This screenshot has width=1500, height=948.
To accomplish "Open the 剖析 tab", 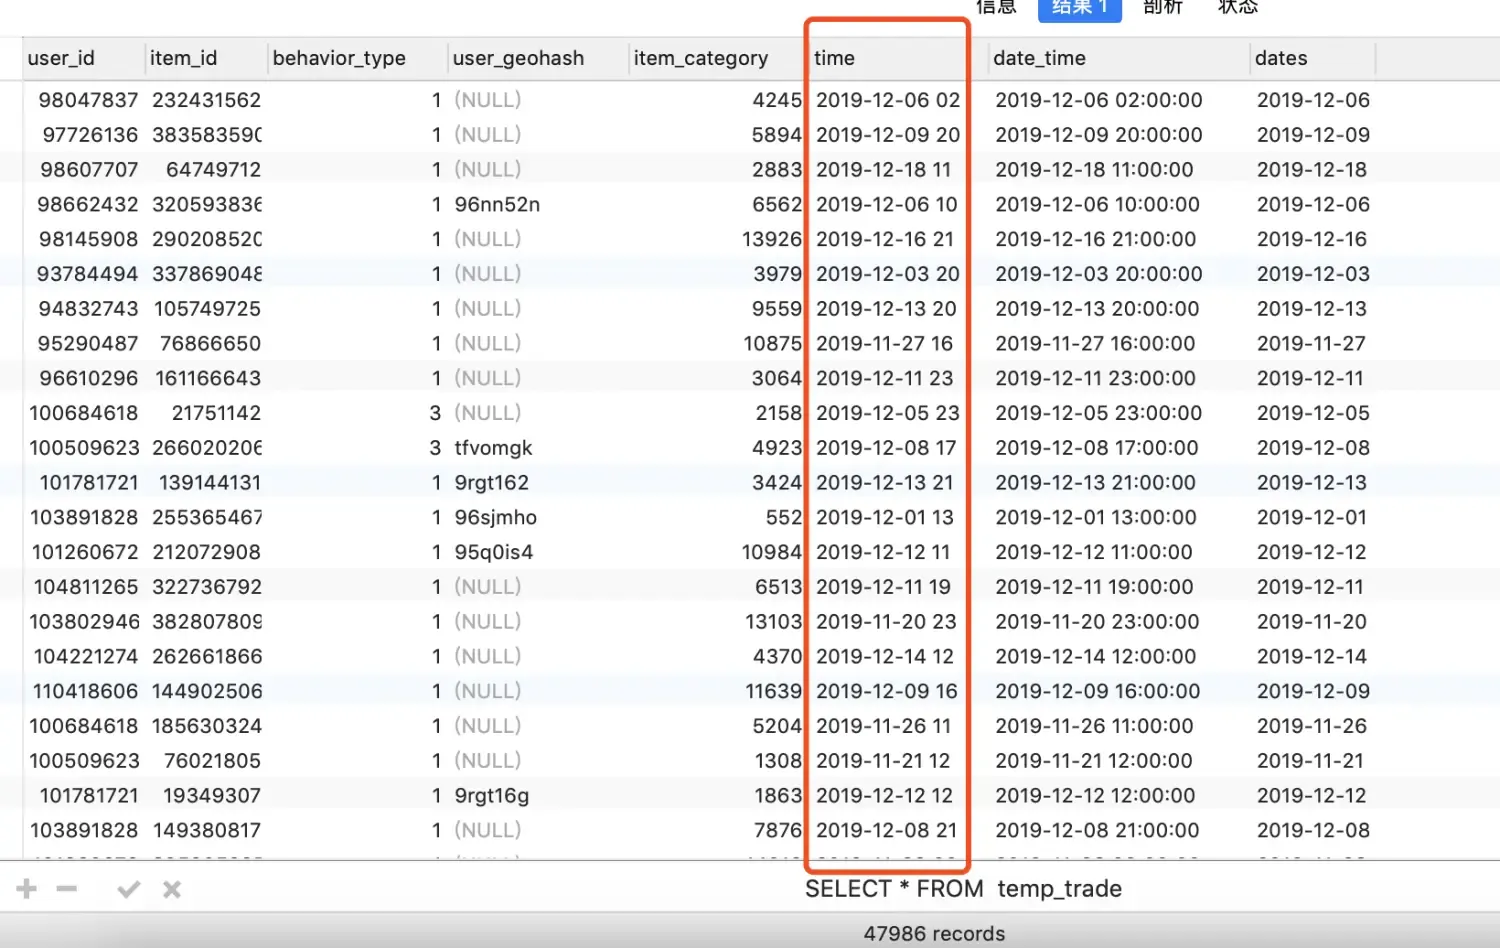I will pyautogui.click(x=1162, y=8).
